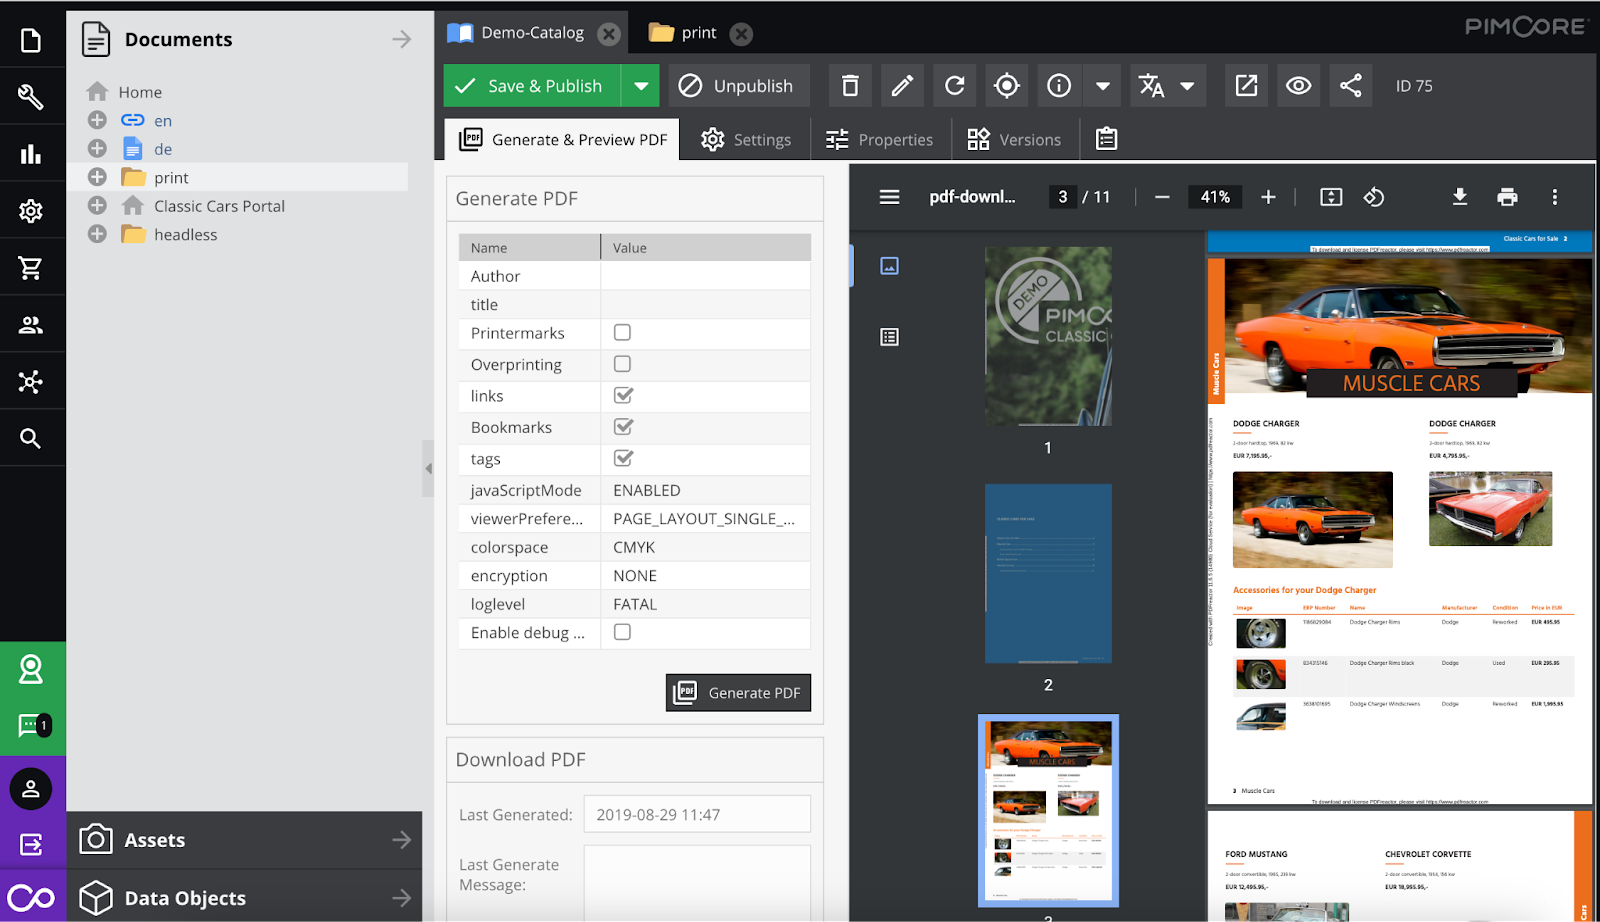The width and height of the screenshot is (1600, 922).
Task: Click the pencil rename icon
Action: tap(902, 86)
